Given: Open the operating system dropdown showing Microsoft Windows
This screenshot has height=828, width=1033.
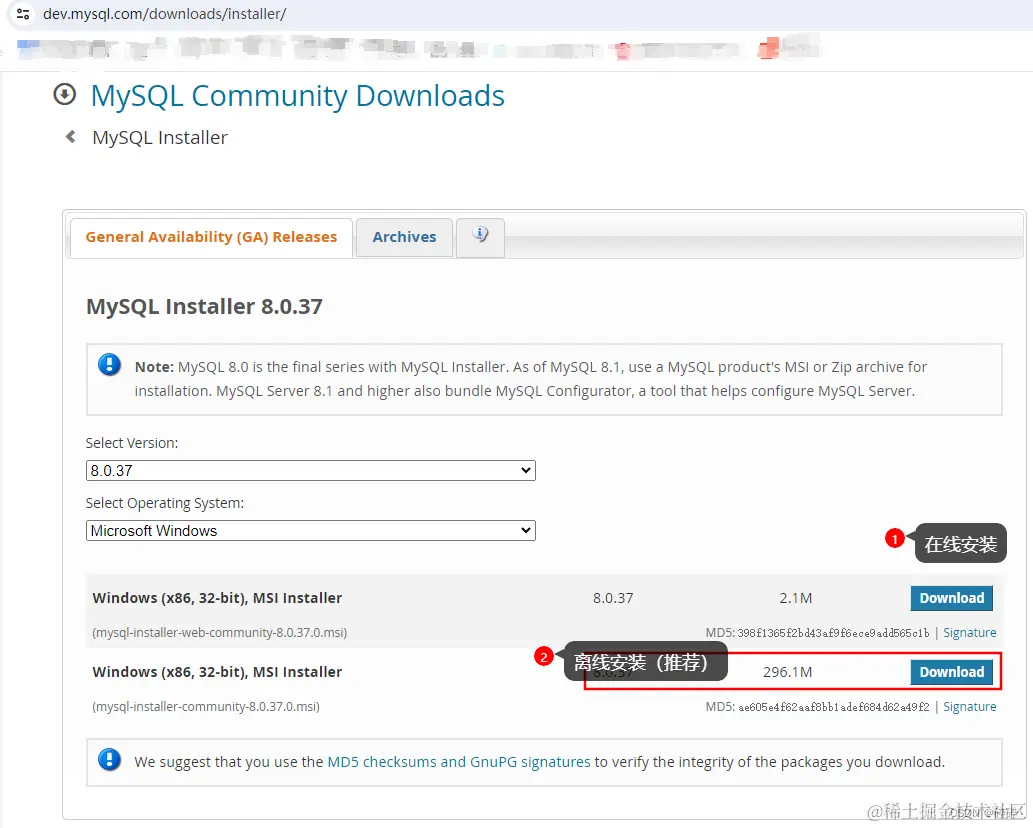Looking at the screenshot, I should point(310,530).
